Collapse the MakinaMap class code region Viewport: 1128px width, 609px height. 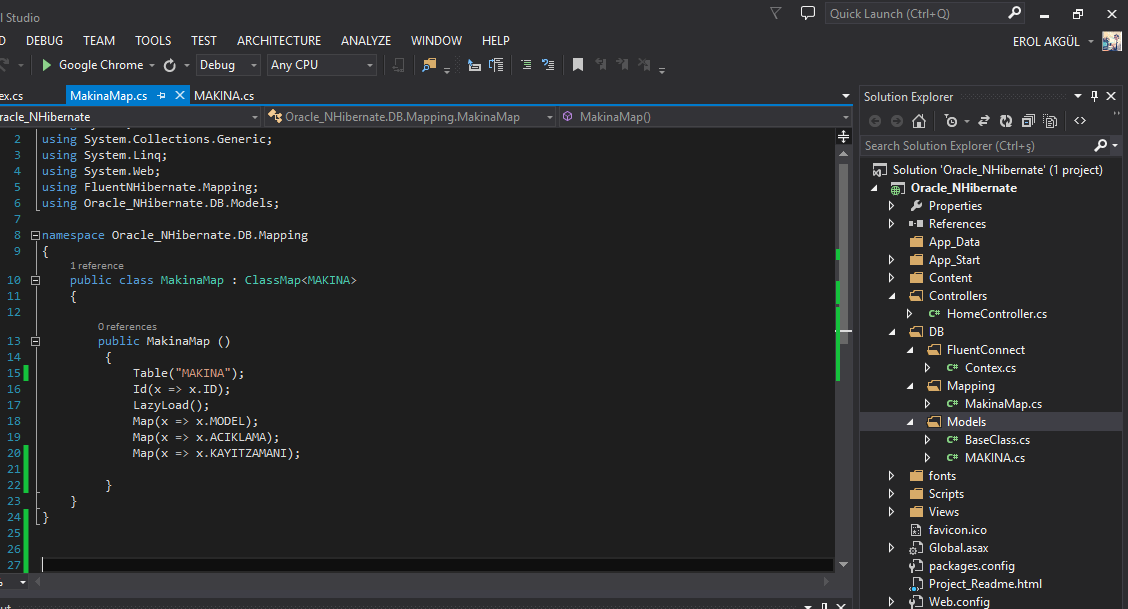[36, 281]
